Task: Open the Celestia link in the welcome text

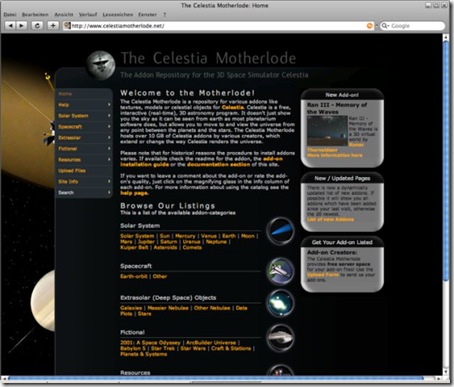Action: [233, 107]
